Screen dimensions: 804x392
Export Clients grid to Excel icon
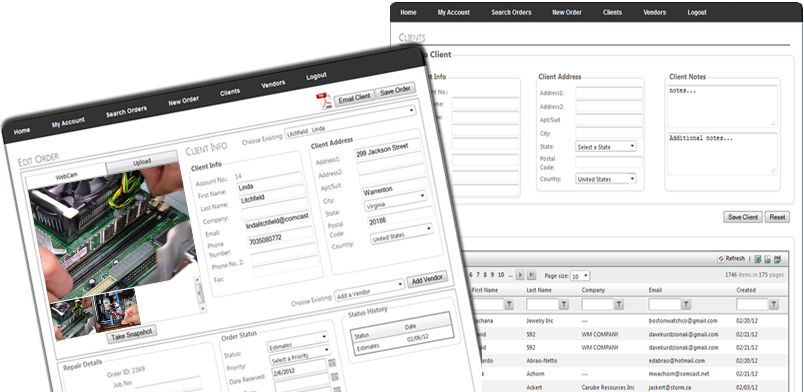[758, 259]
